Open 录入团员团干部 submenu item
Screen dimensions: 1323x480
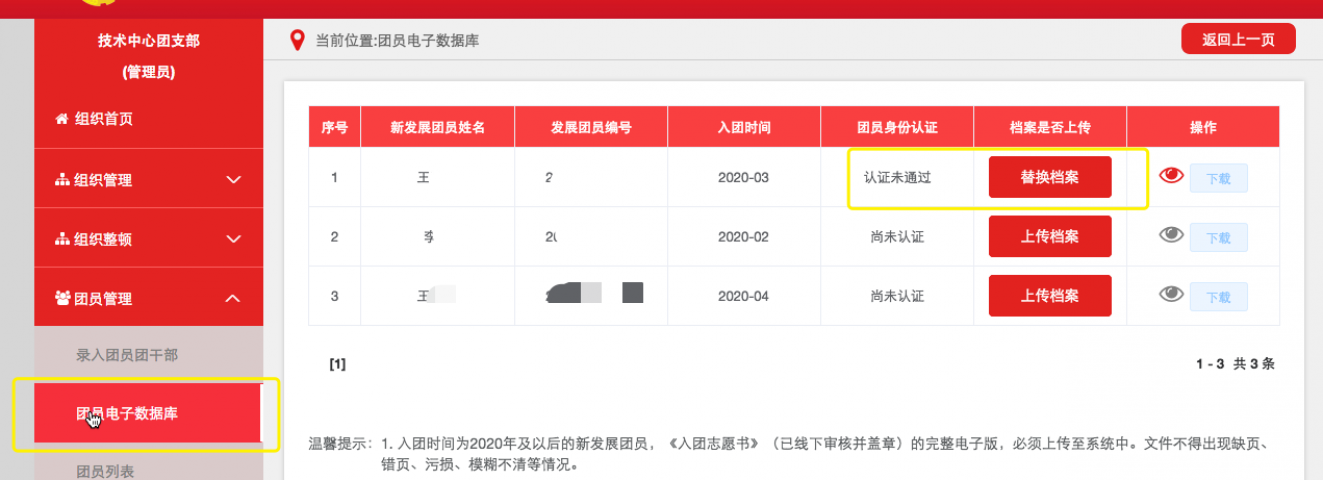point(127,355)
